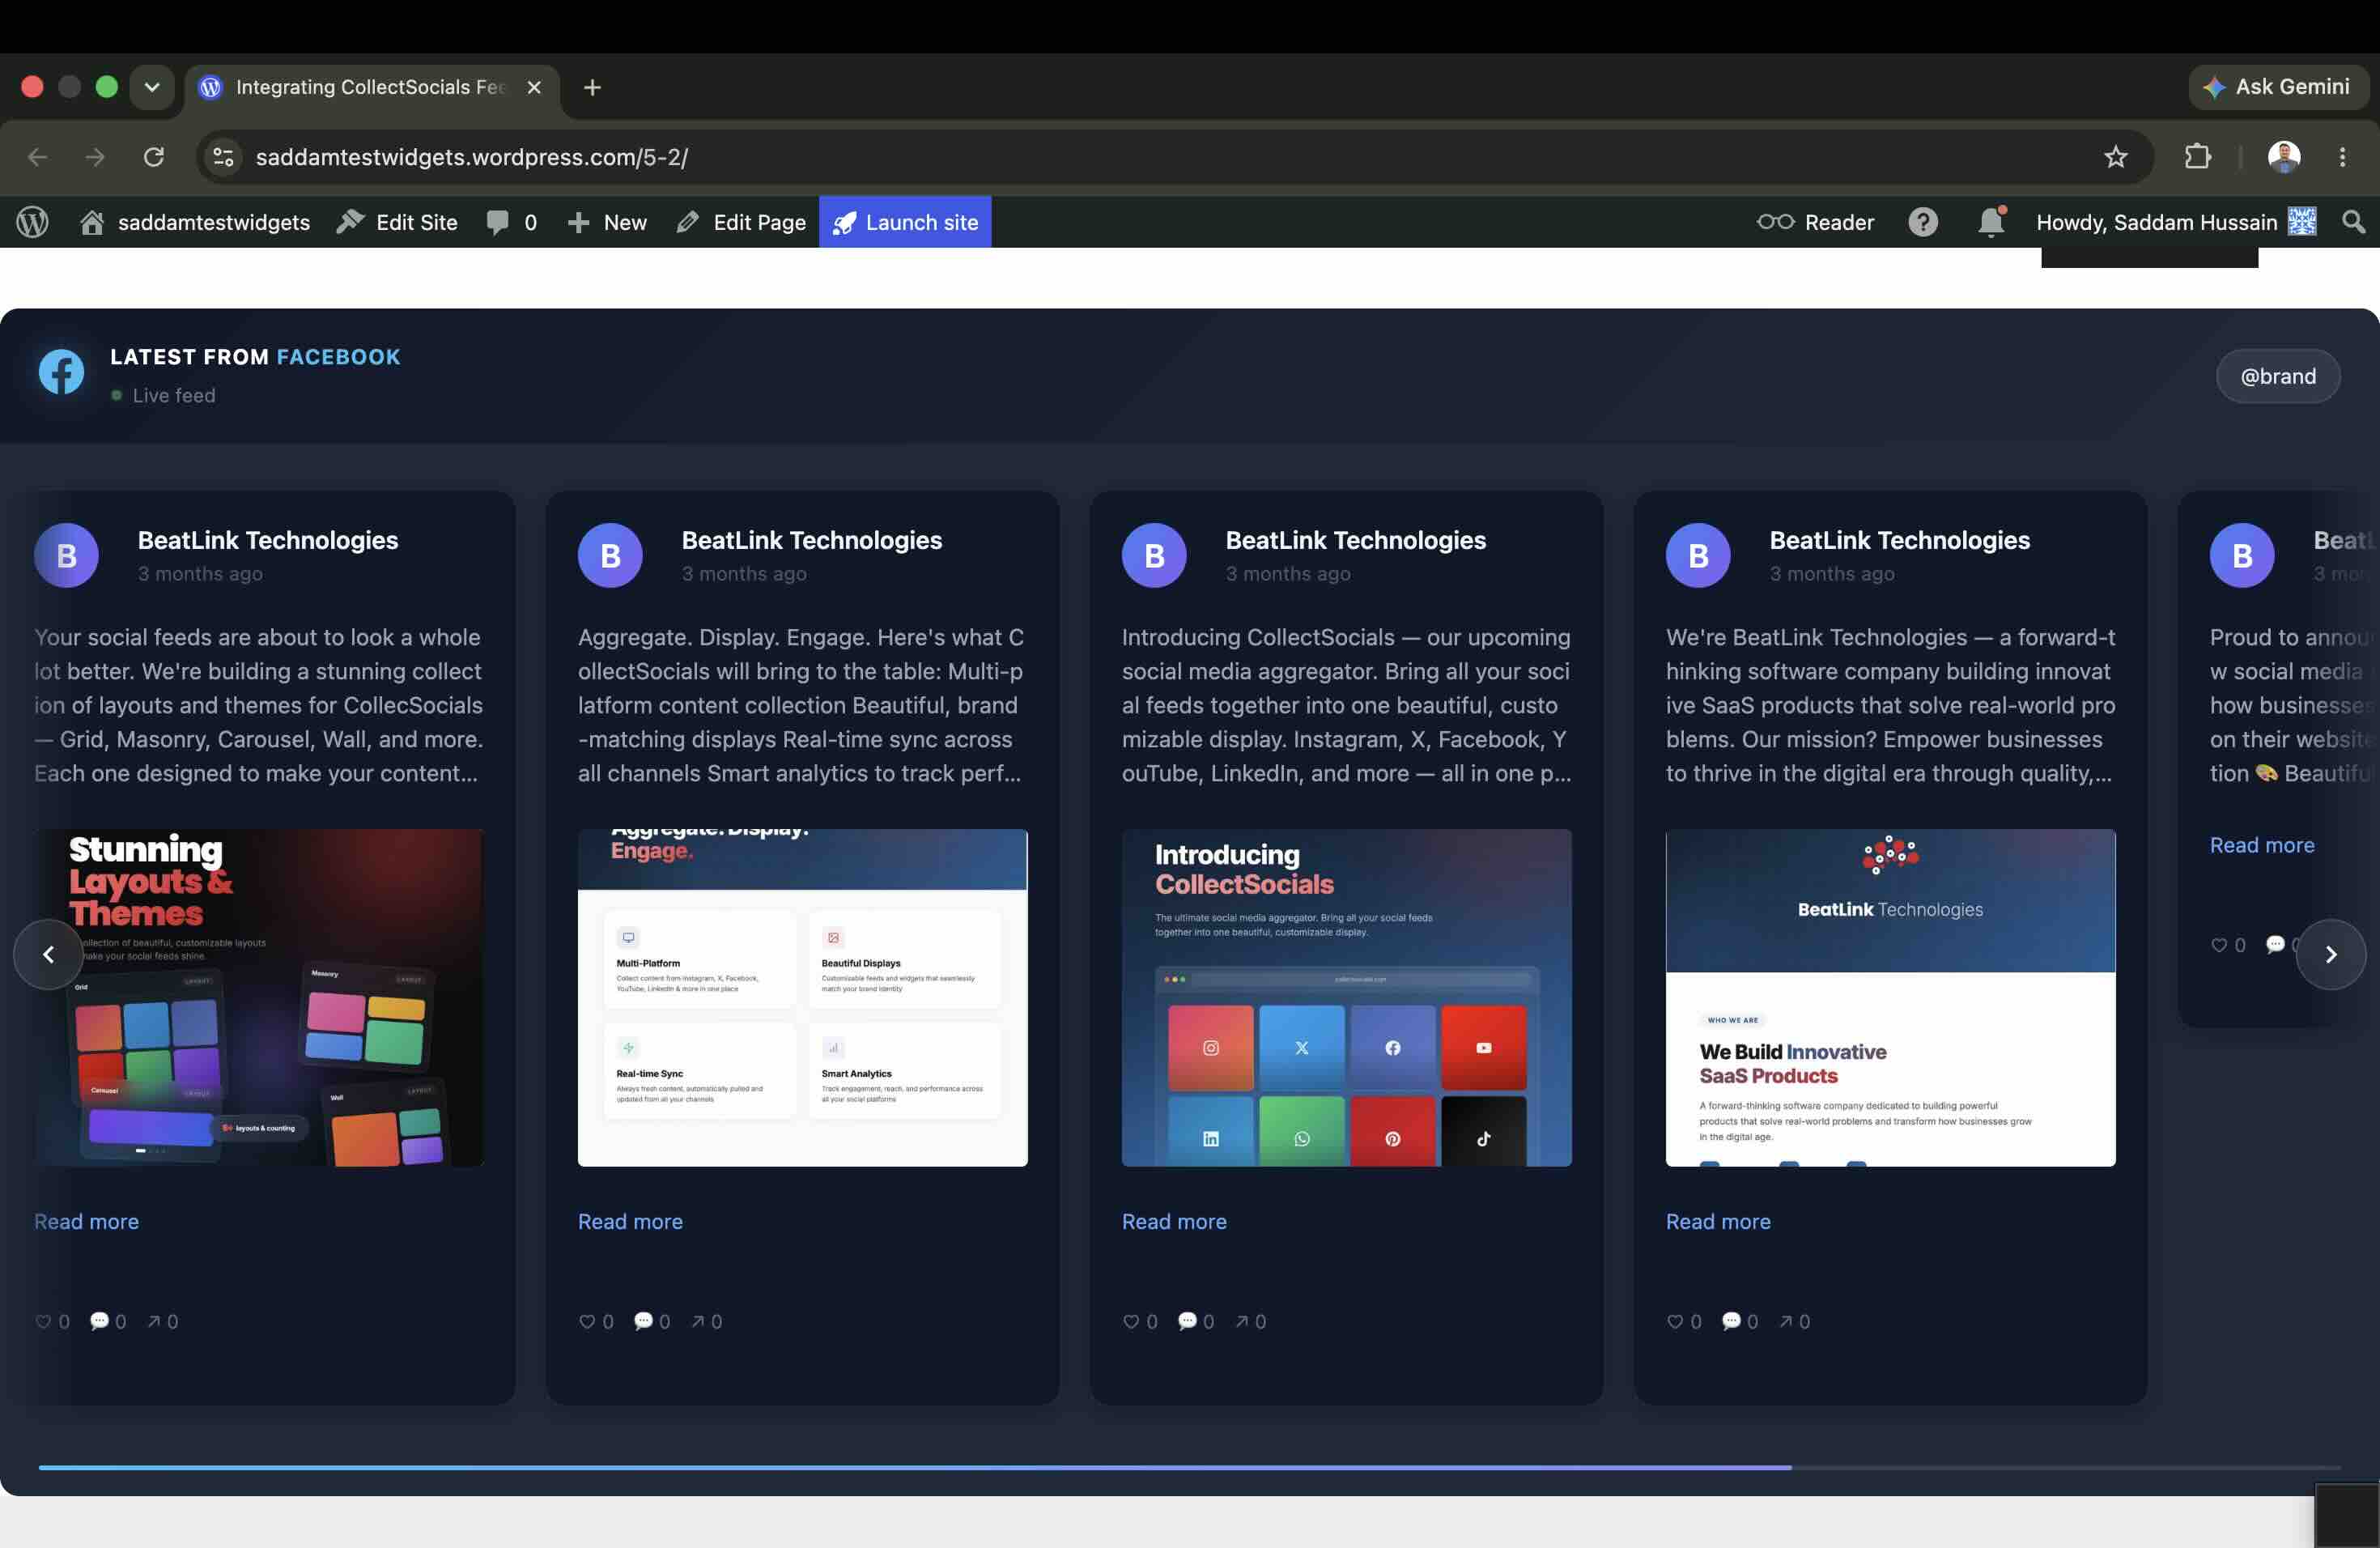Open the Aggregate Display Engage image
Image resolution: width=2380 pixels, height=1548 pixels.
coord(802,997)
